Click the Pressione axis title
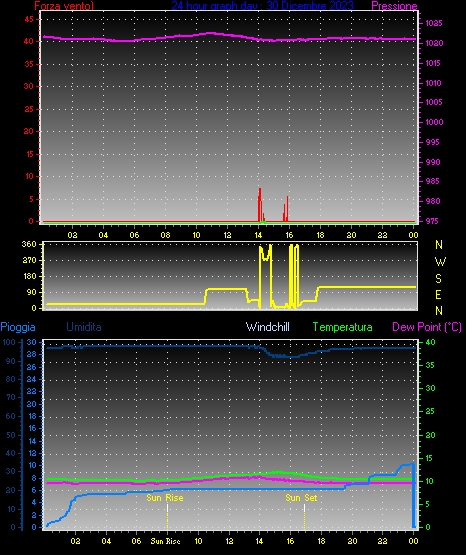This screenshot has height=555, width=466. tap(394, 6)
